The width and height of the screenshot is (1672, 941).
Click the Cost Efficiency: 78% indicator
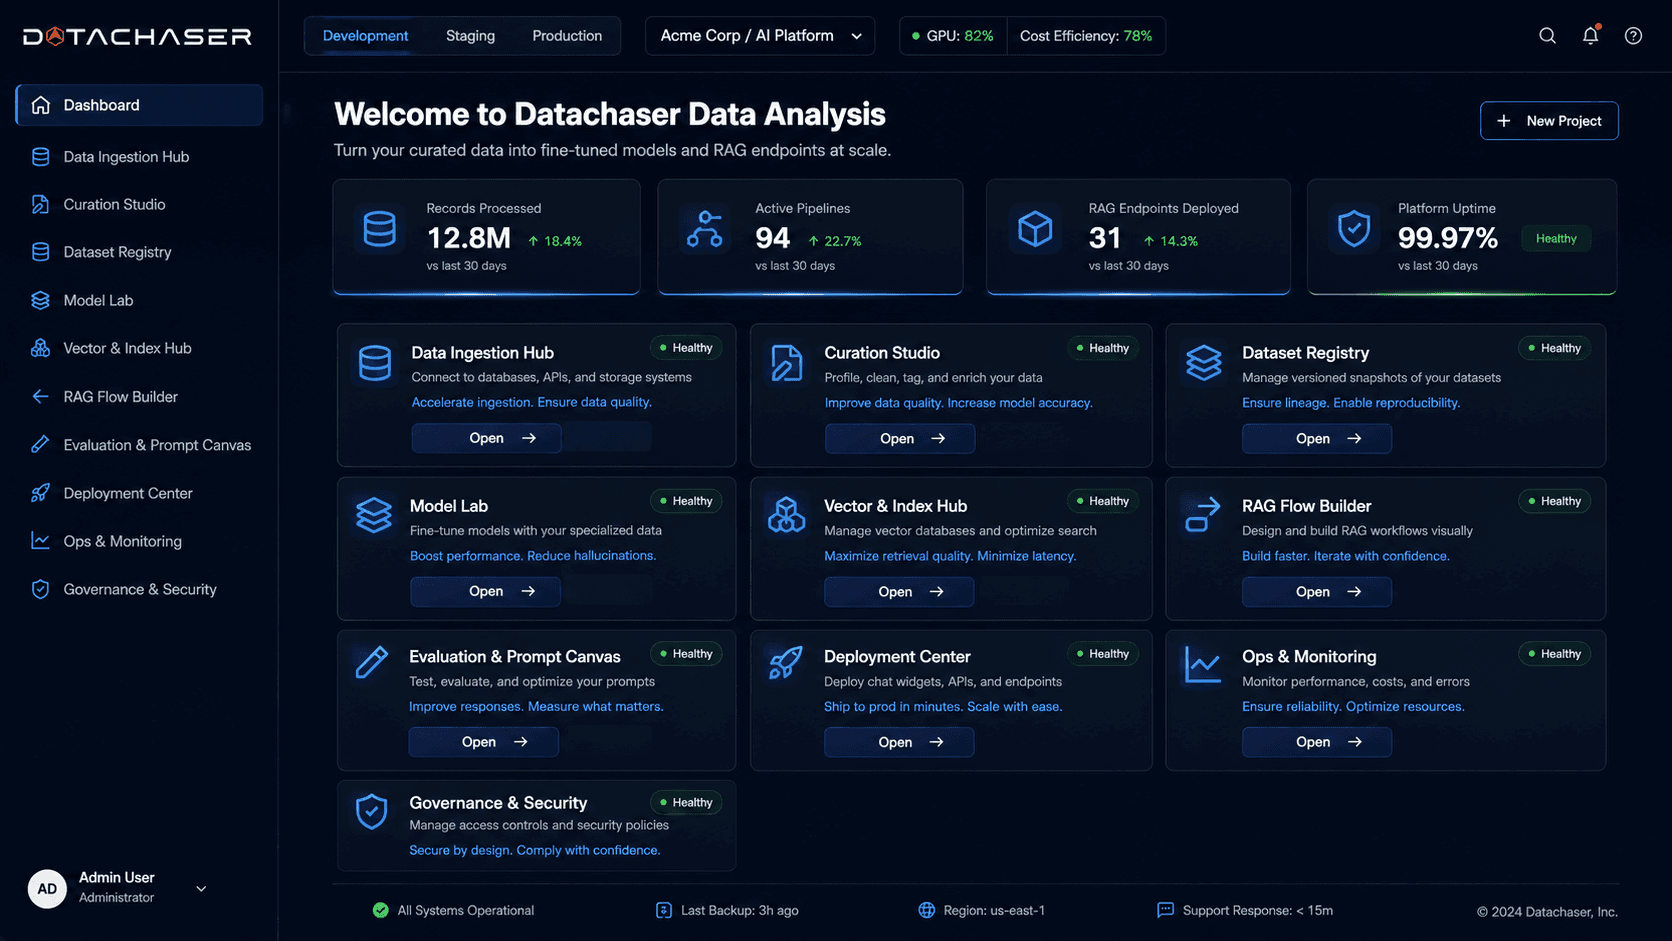1086,36
